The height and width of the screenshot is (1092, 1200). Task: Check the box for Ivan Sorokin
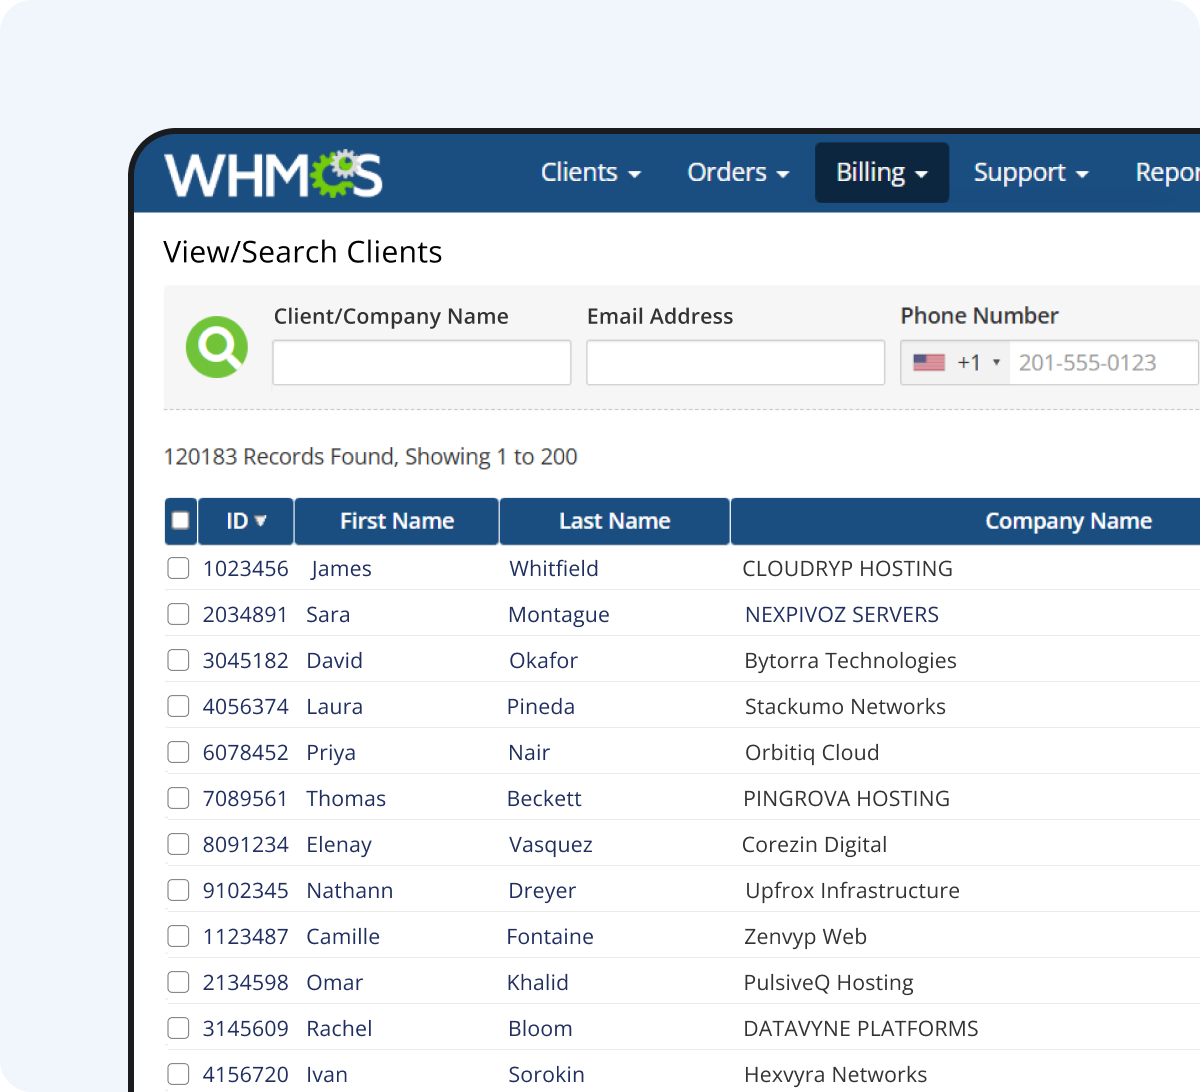178,1074
